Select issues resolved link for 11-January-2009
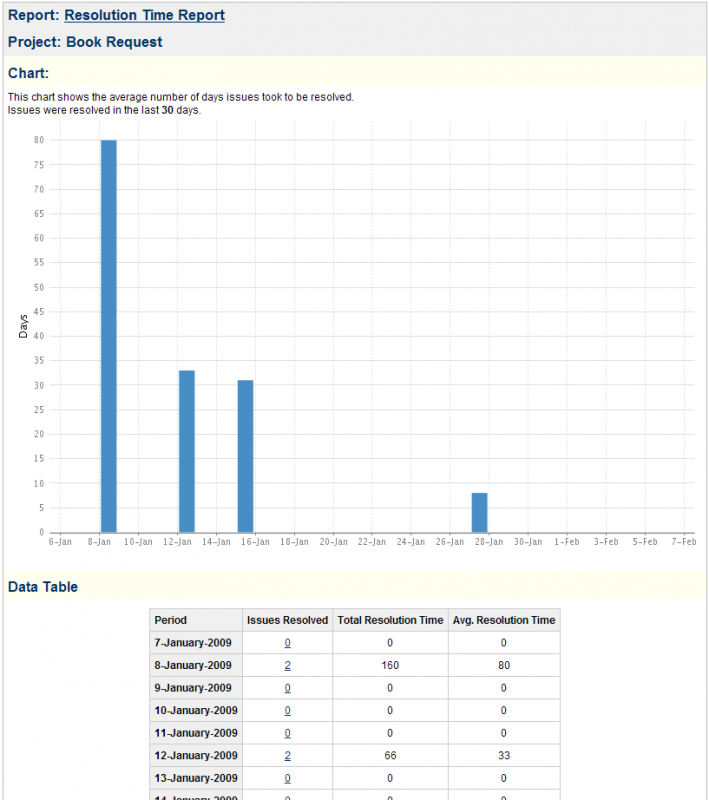Image resolution: width=709 pixels, height=800 pixels. pos(288,733)
